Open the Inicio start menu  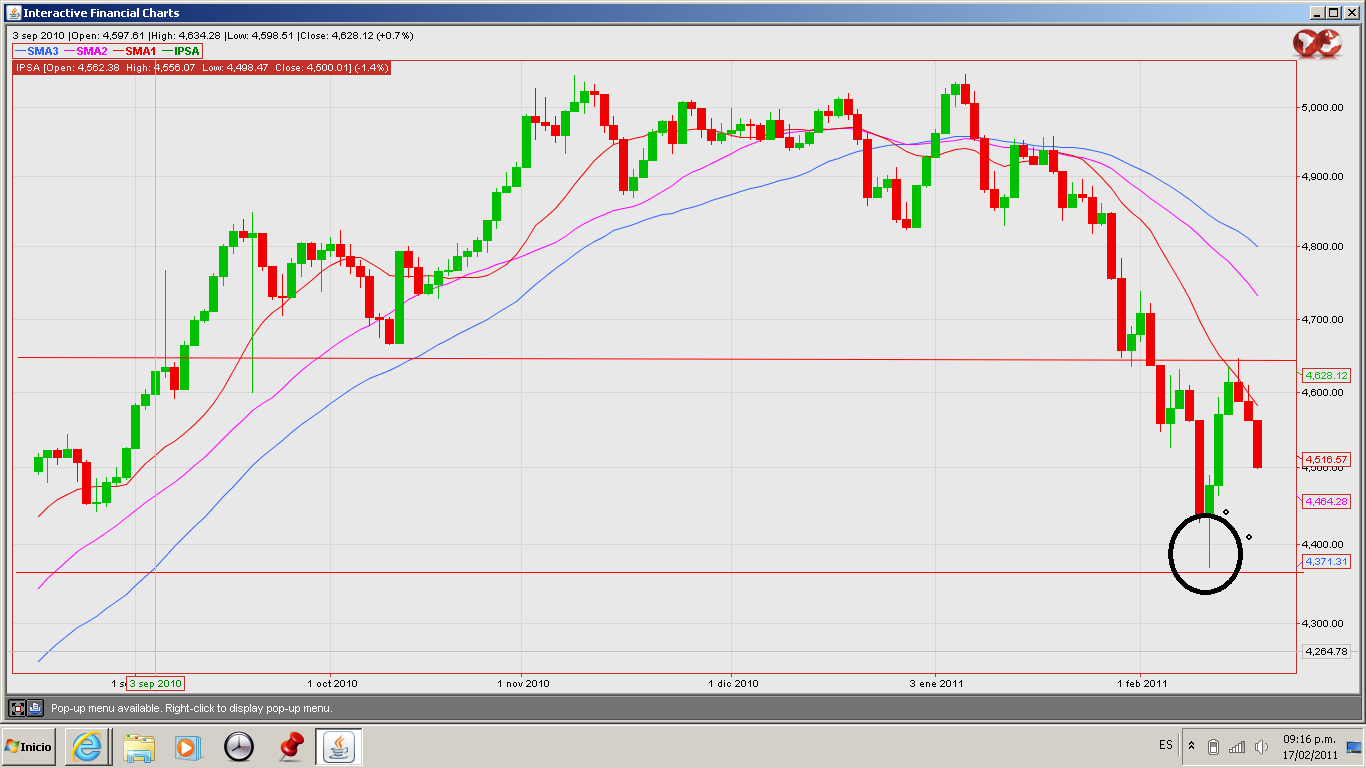click(x=30, y=747)
